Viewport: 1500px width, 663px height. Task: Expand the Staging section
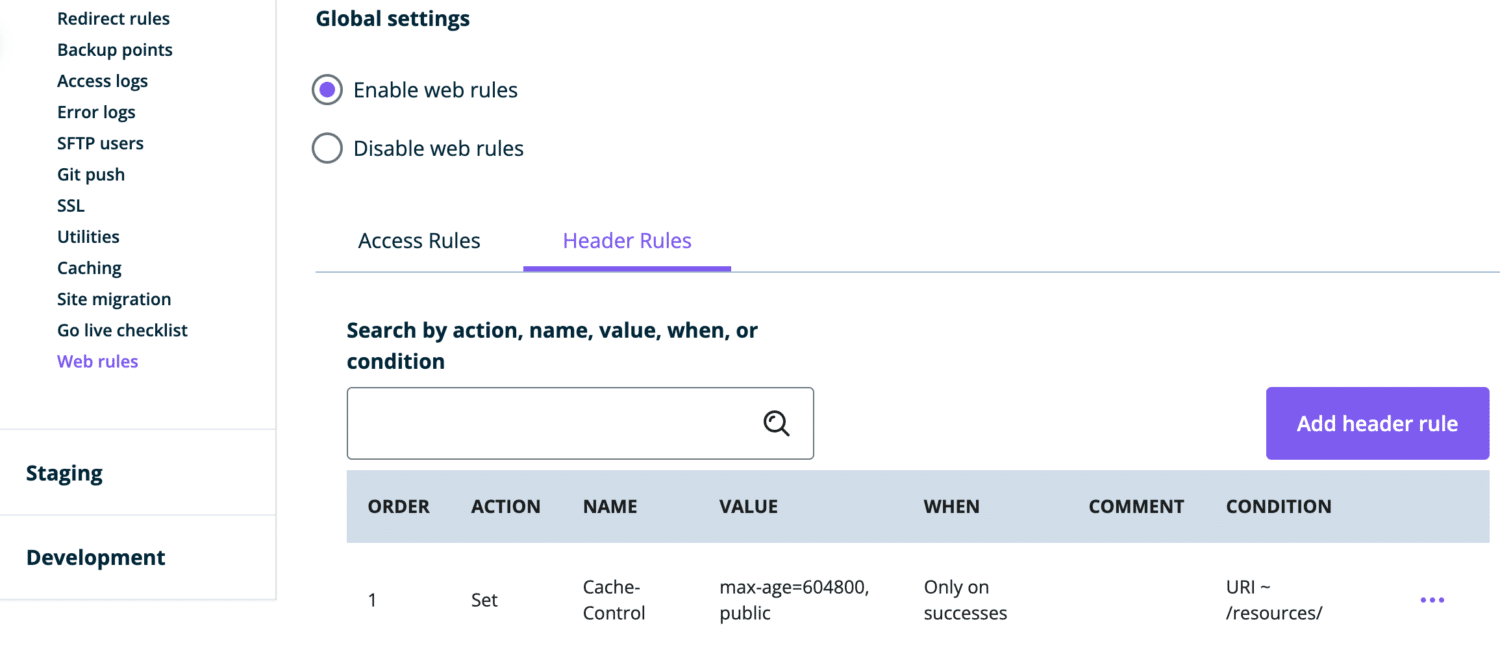pos(65,473)
